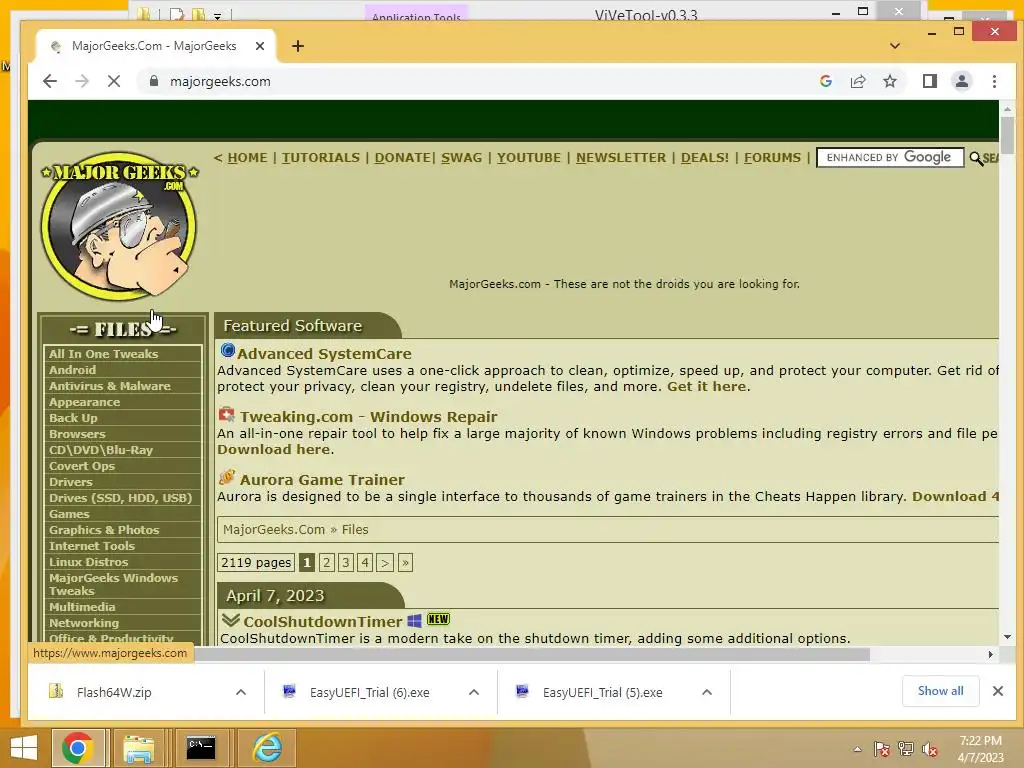Select the MajorGeeks.Com browser tab
This screenshot has width=1024, height=768.
coord(157,46)
